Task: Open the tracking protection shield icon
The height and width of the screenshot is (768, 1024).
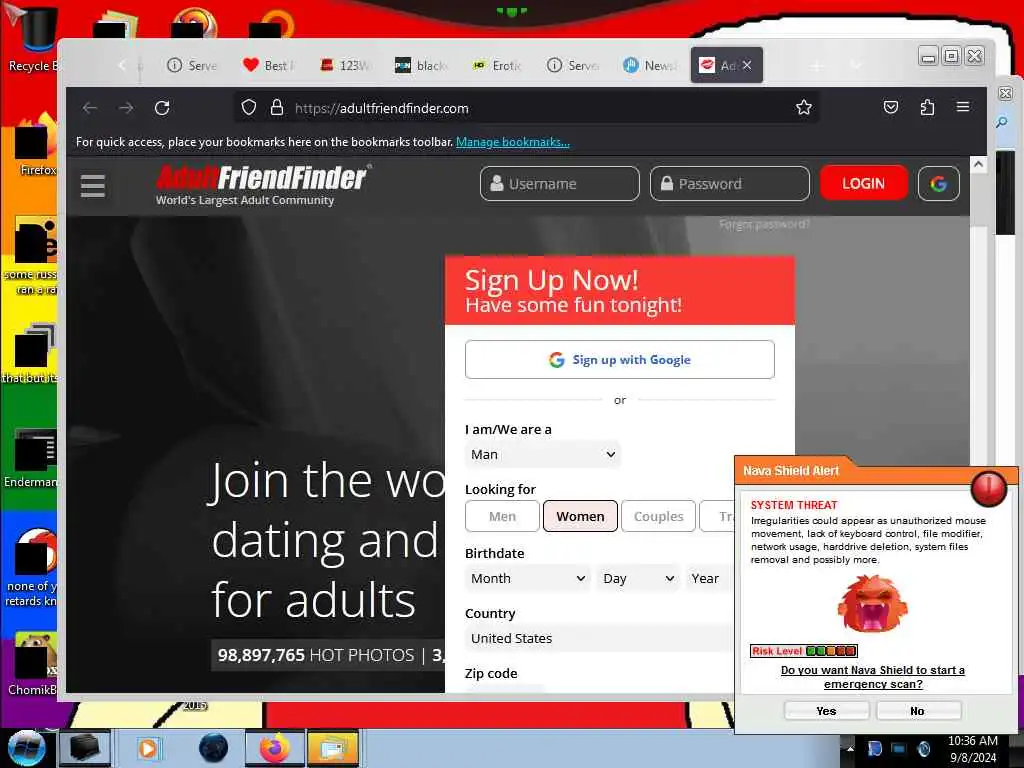Action: (249, 108)
